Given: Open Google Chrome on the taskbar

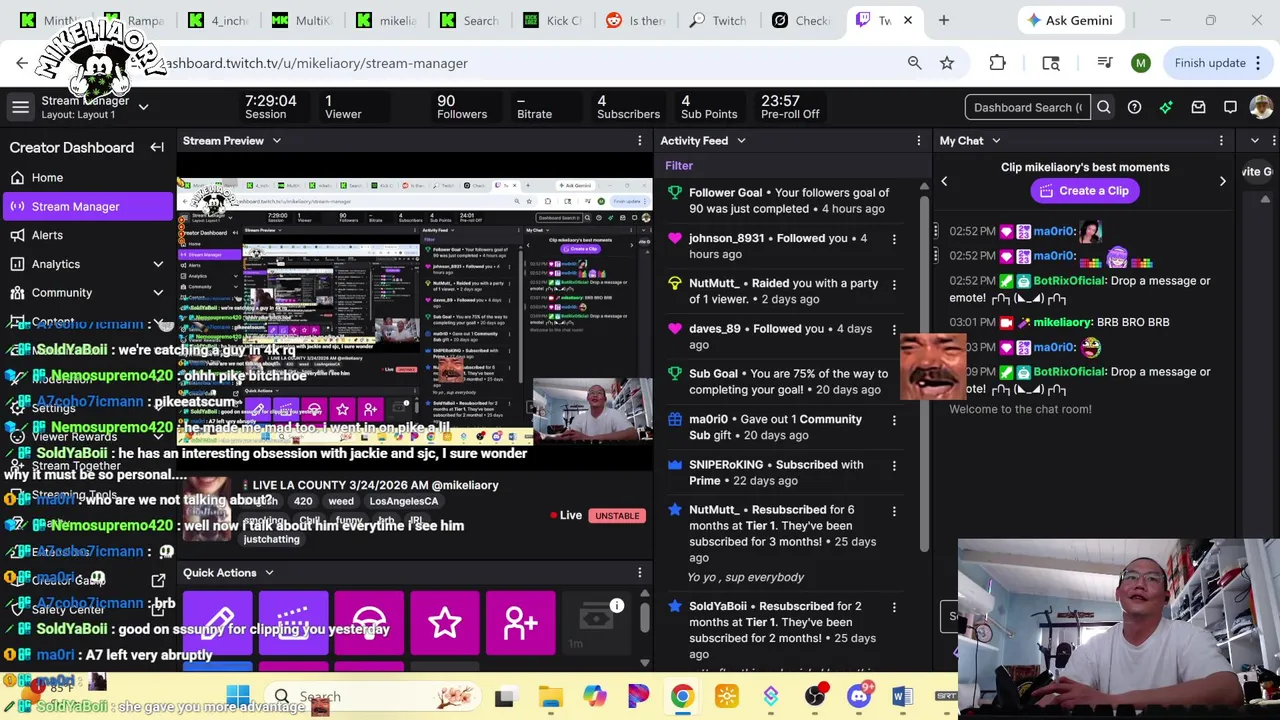Looking at the screenshot, I should [x=682, y=697].
